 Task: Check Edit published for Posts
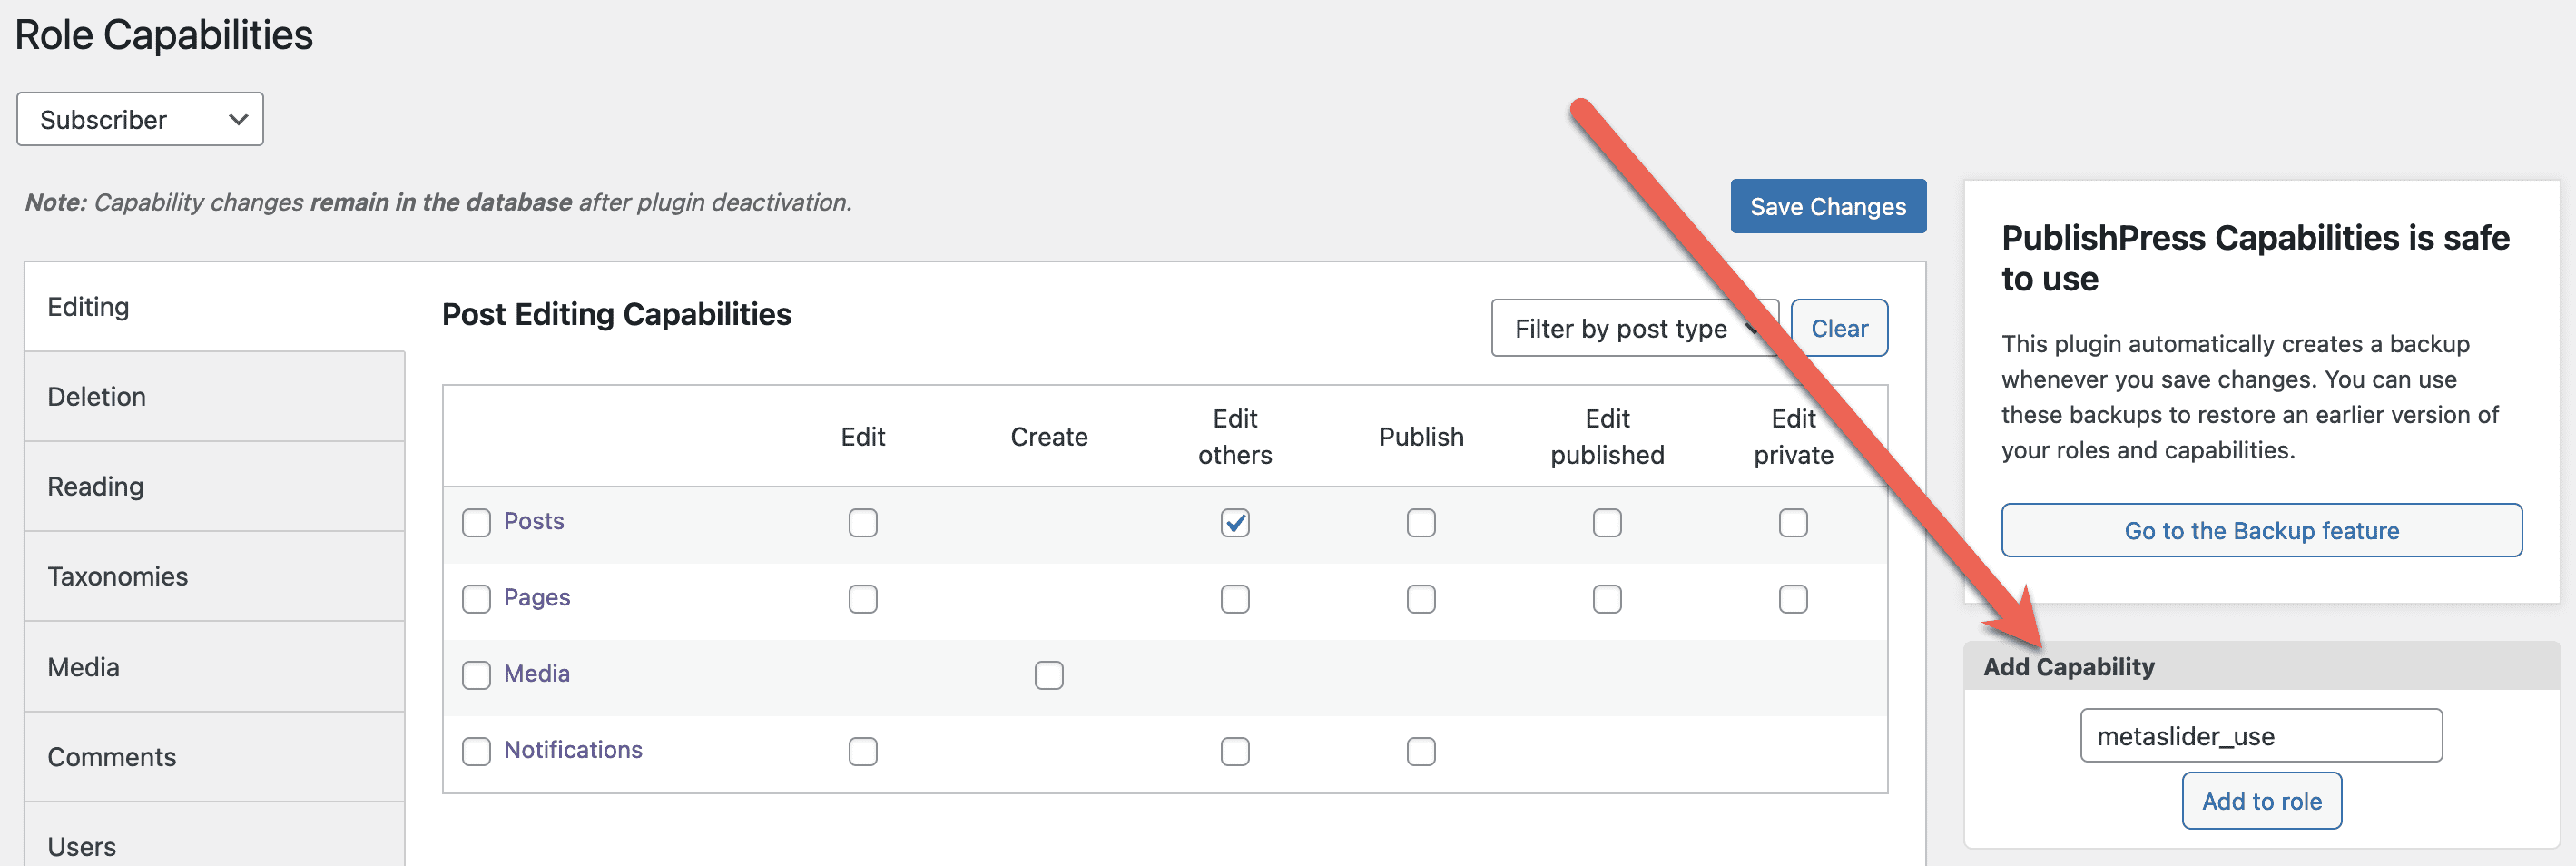pos(1607,523)
